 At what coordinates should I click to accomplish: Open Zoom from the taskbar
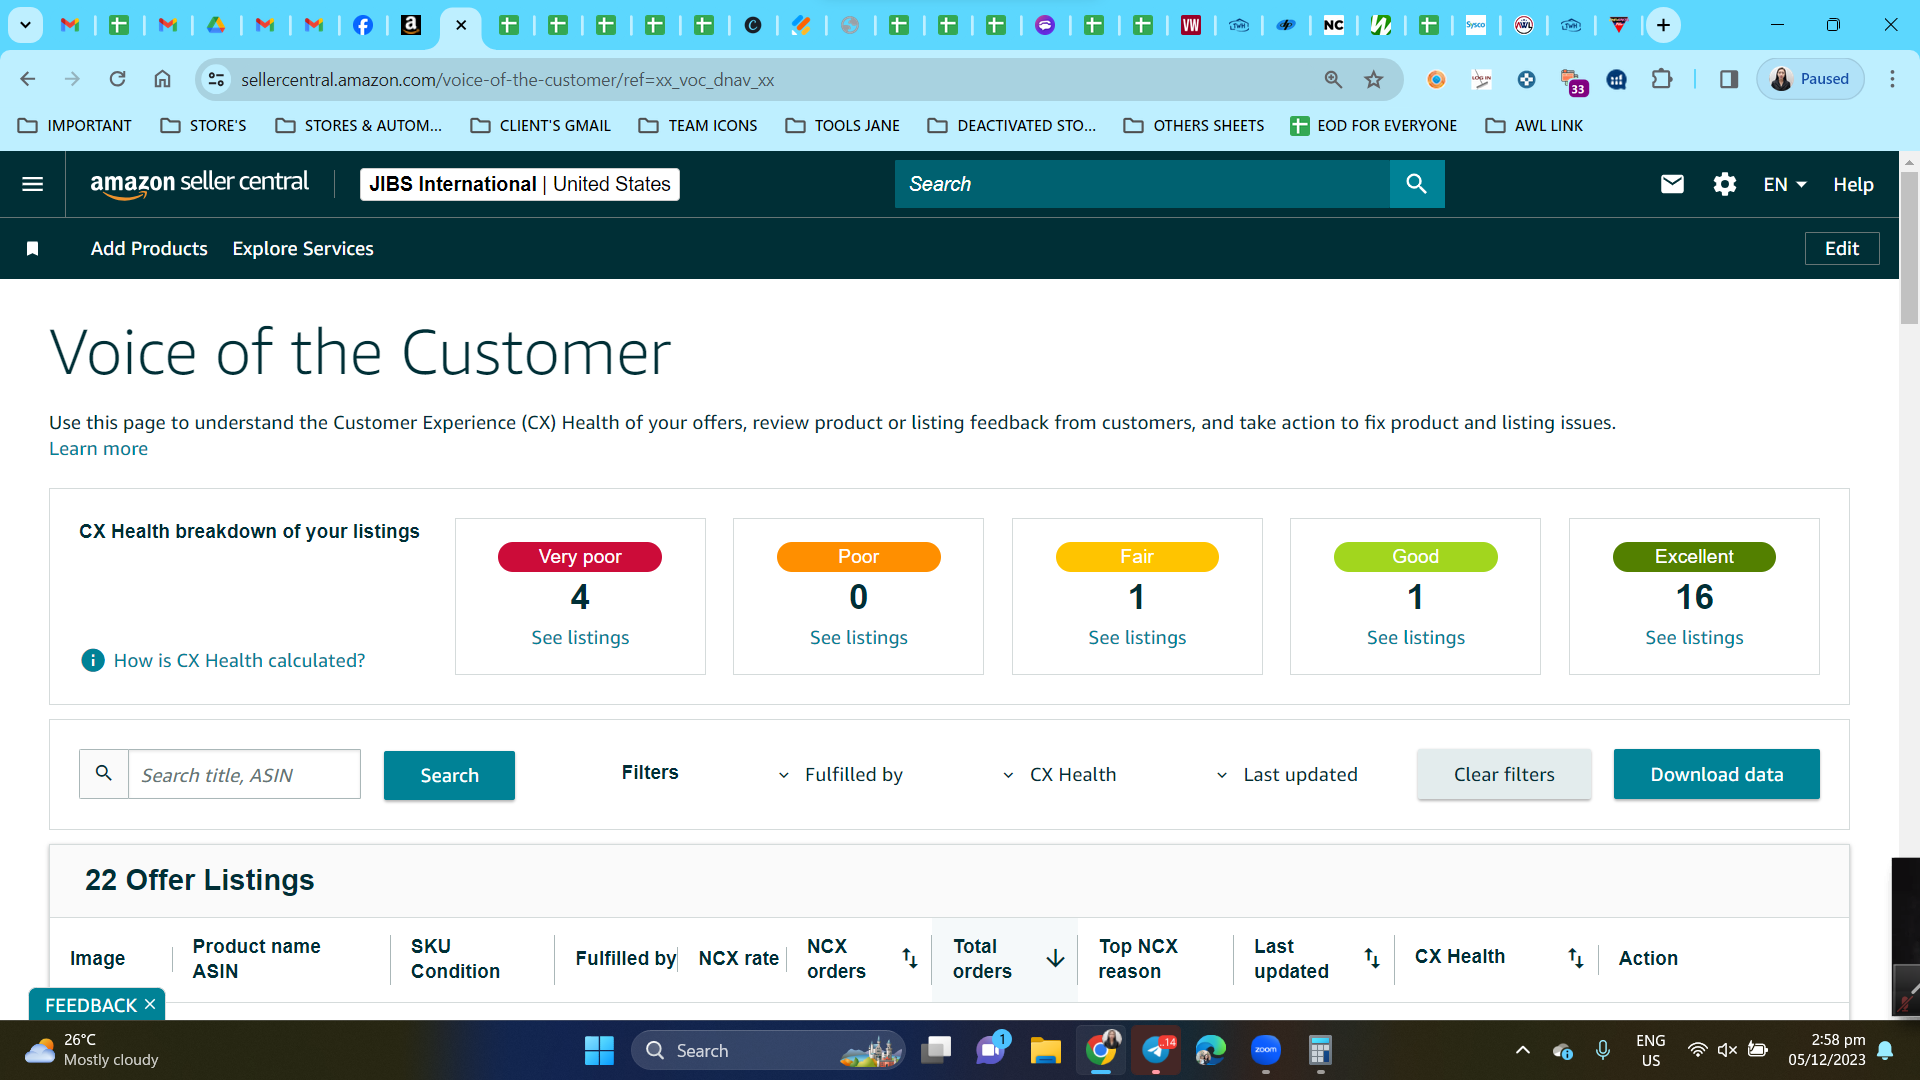[1266, 1050]
